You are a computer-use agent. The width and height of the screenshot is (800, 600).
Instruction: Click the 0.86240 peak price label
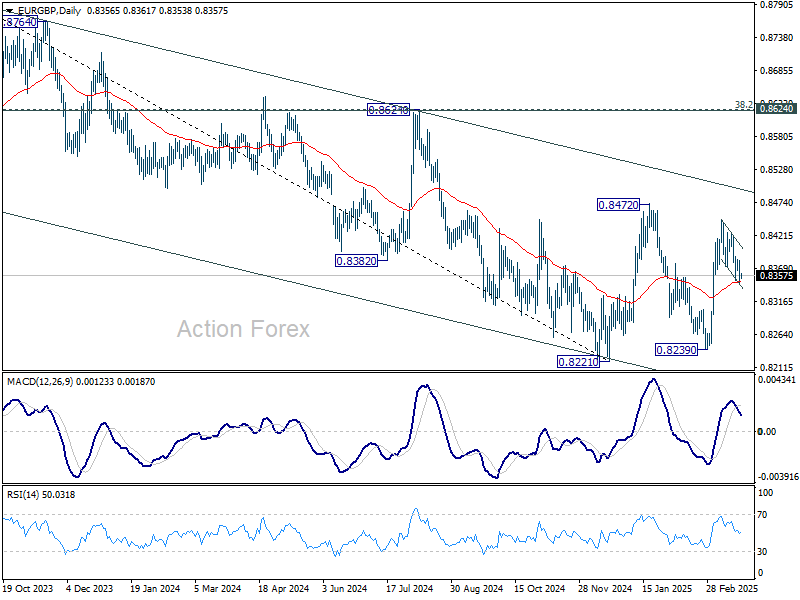pos(388,110)
